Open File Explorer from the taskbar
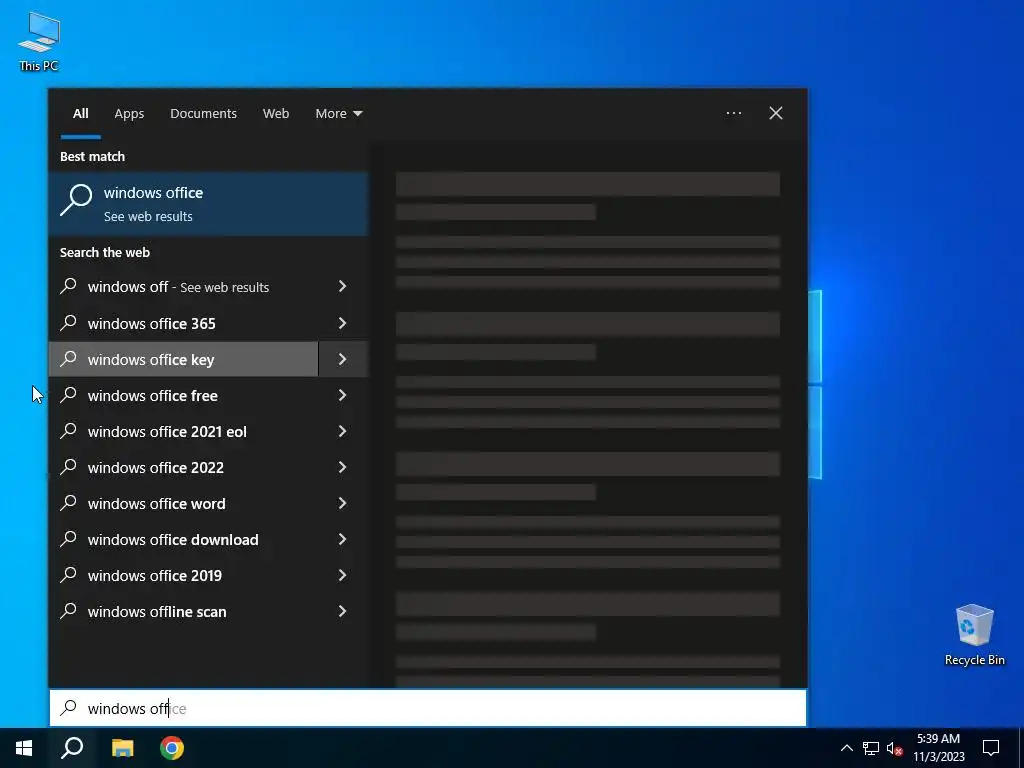Image resolution: width=1024 pixels, height=768 pixels. tap(122, 748)
